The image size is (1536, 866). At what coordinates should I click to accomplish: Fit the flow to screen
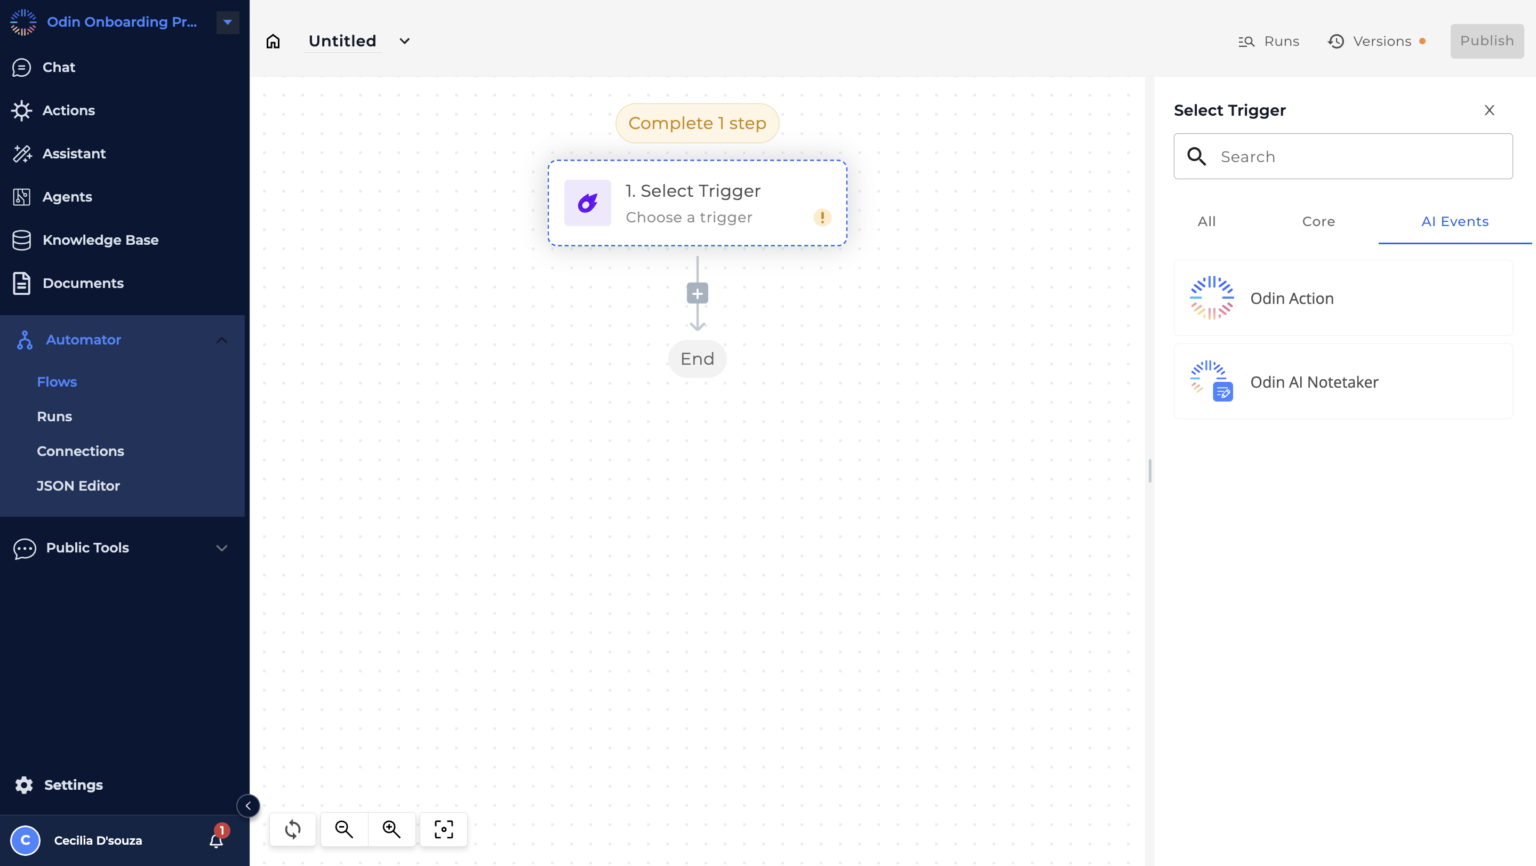pos(443,829)
